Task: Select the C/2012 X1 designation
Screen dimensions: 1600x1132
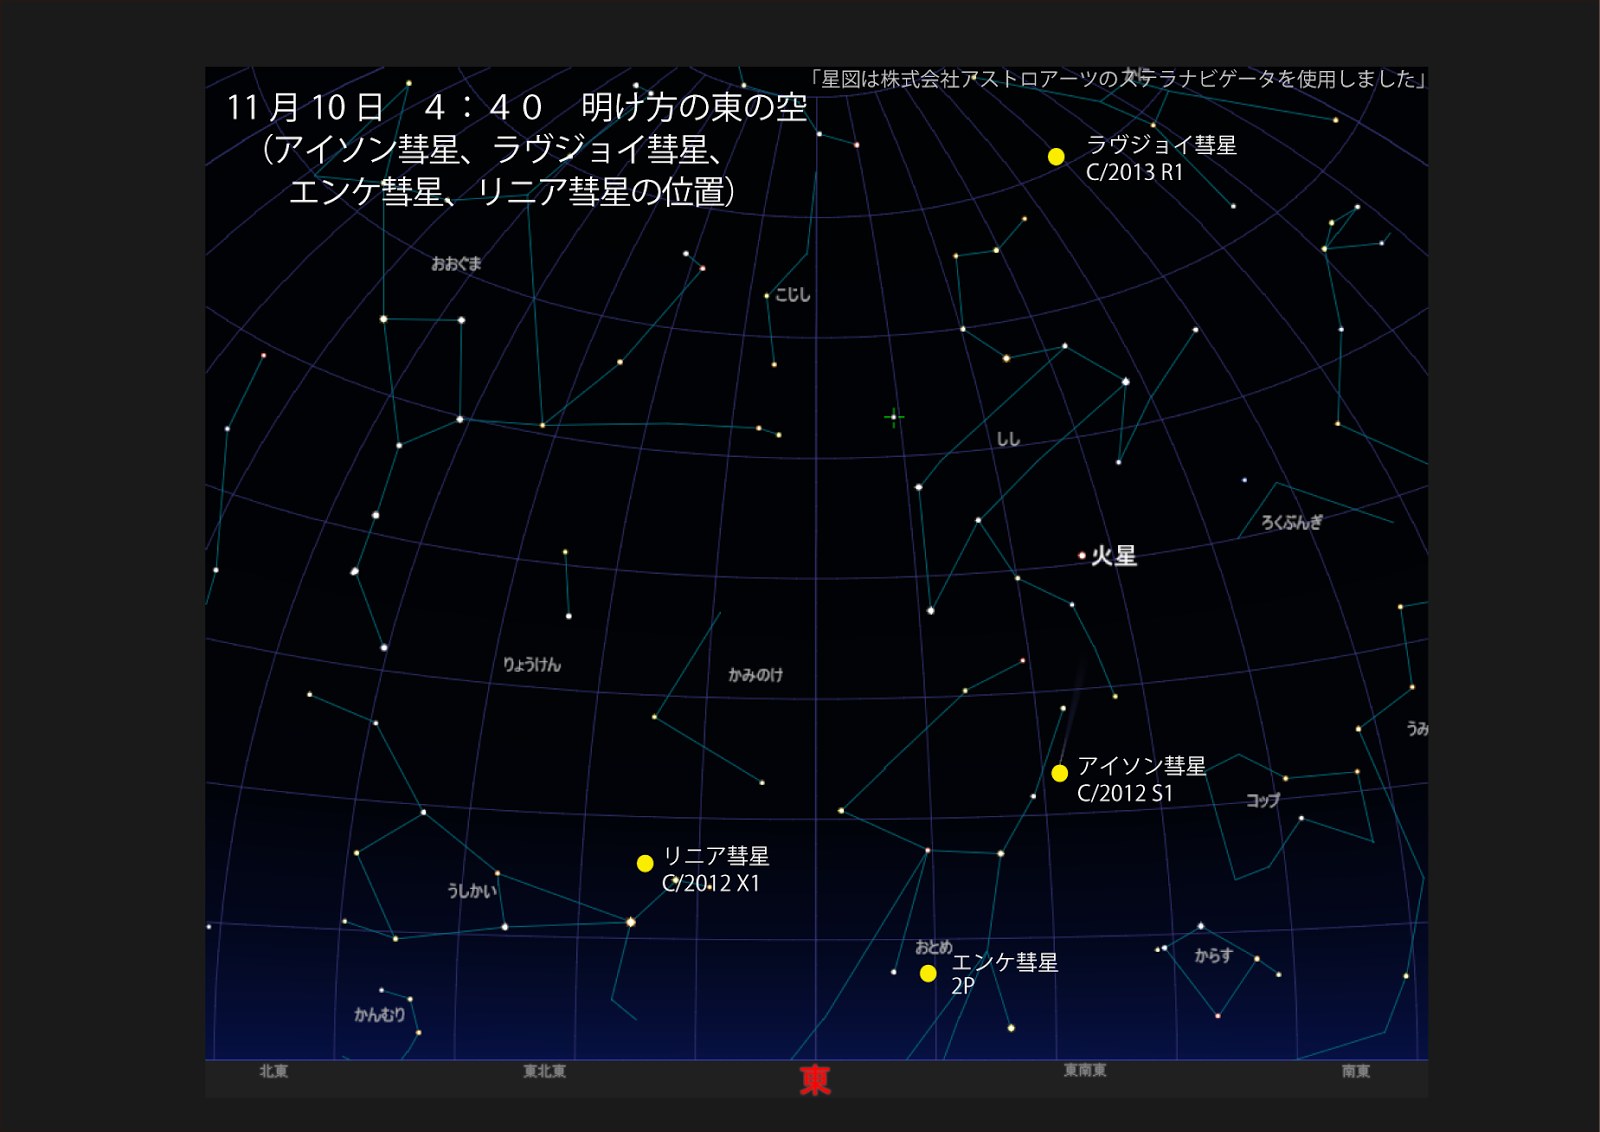Action: pyautogui.click(x=711, y=884)
